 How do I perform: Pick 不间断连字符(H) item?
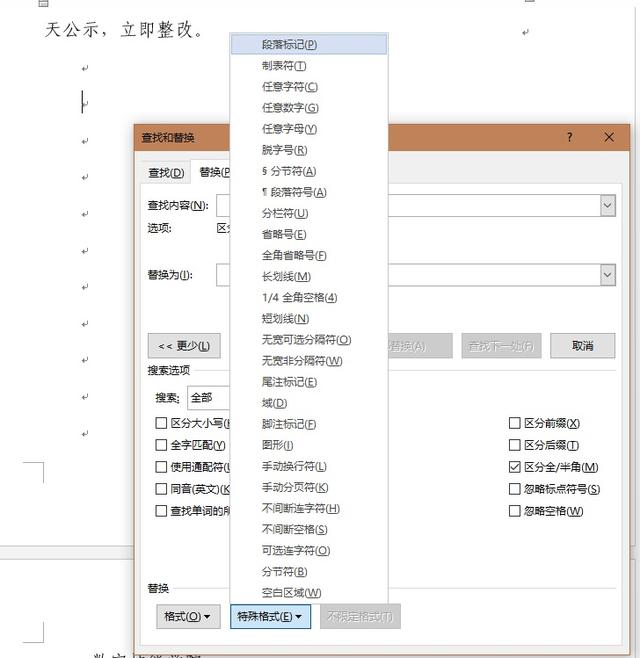pos(309,508)
